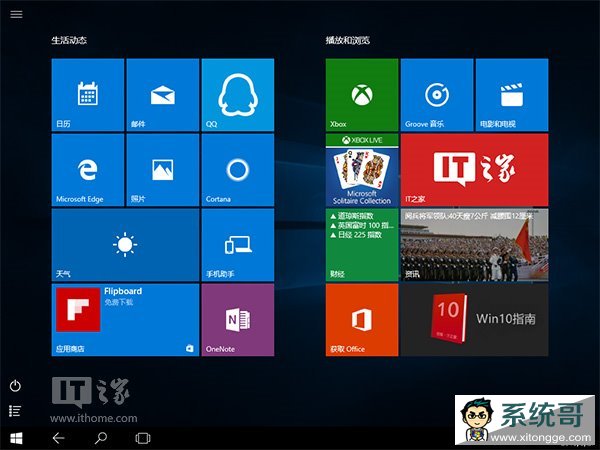Click the XBOX LIVE banner
The width and height of the screenshot is (600, 450).
tap(362, 140)
